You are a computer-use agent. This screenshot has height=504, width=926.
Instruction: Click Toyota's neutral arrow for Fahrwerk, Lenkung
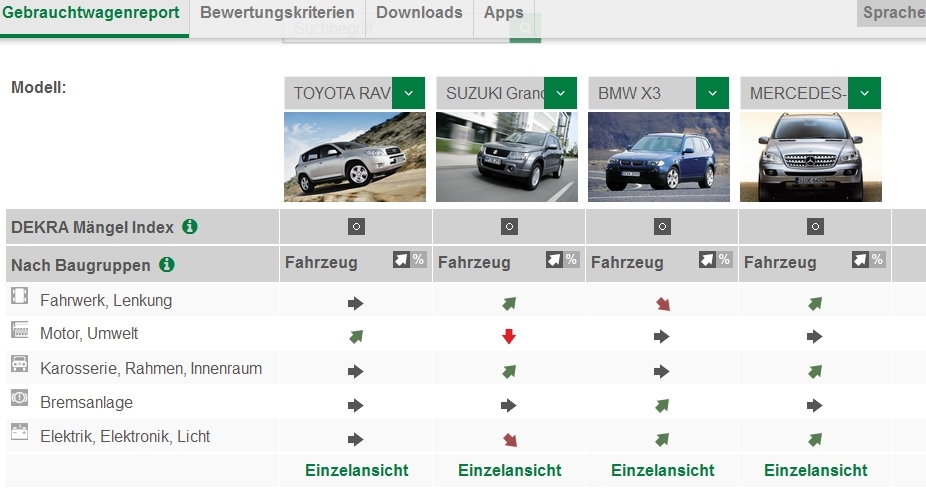point(356,304)
